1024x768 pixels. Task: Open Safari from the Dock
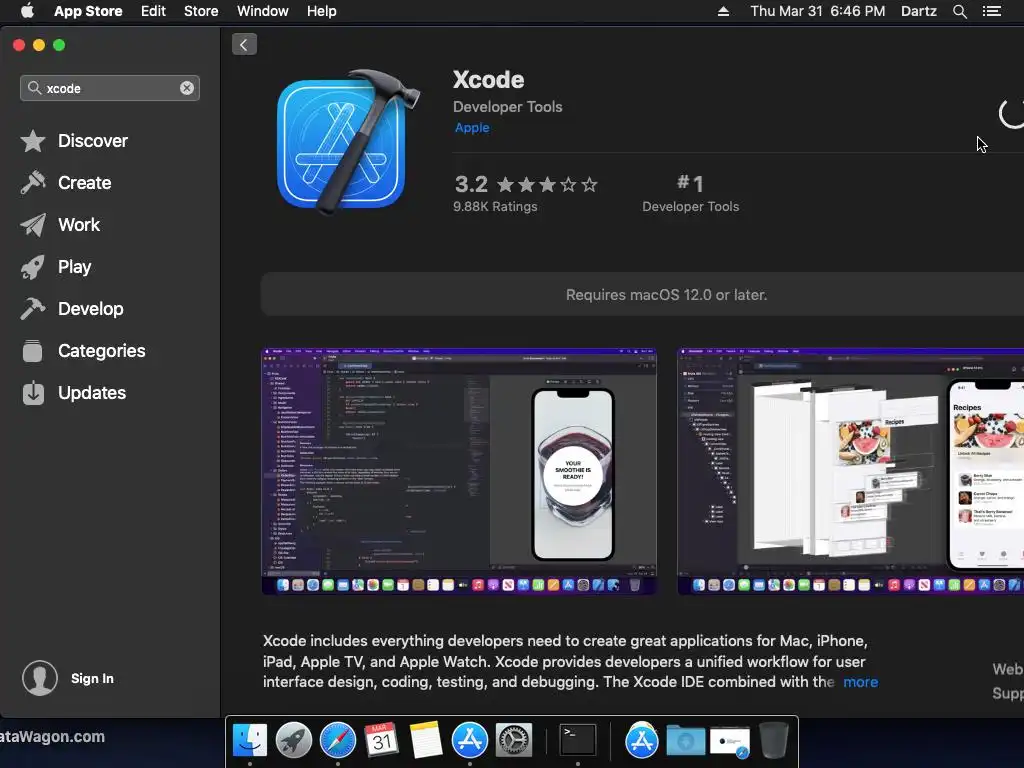[338, 741]
